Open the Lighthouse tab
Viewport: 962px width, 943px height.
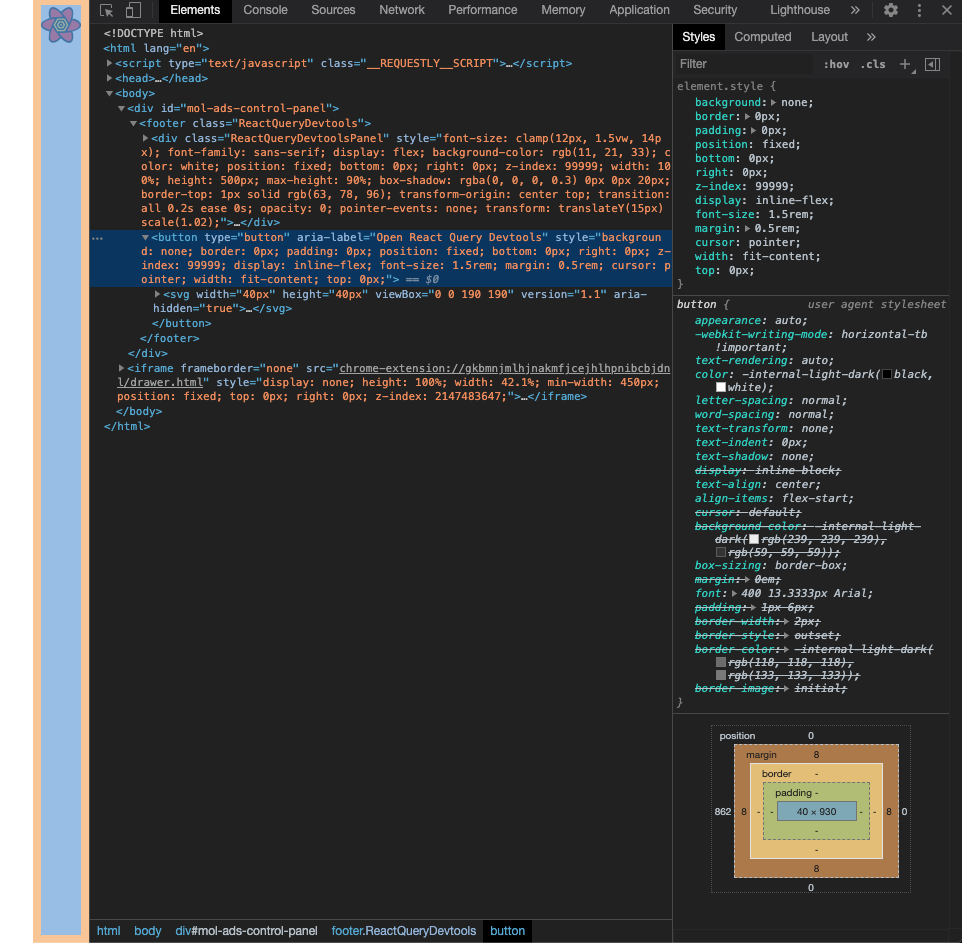pyautogui.click(x=799, y=10)
